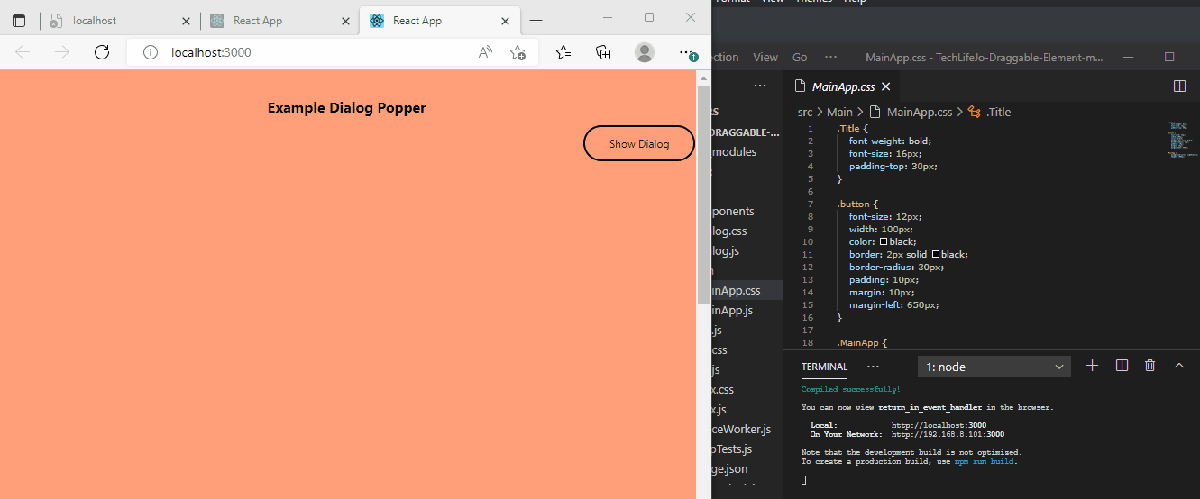View site information icon in address bar
The height and width of the screenshot is (499, 1200).
[x=150, y=52]
